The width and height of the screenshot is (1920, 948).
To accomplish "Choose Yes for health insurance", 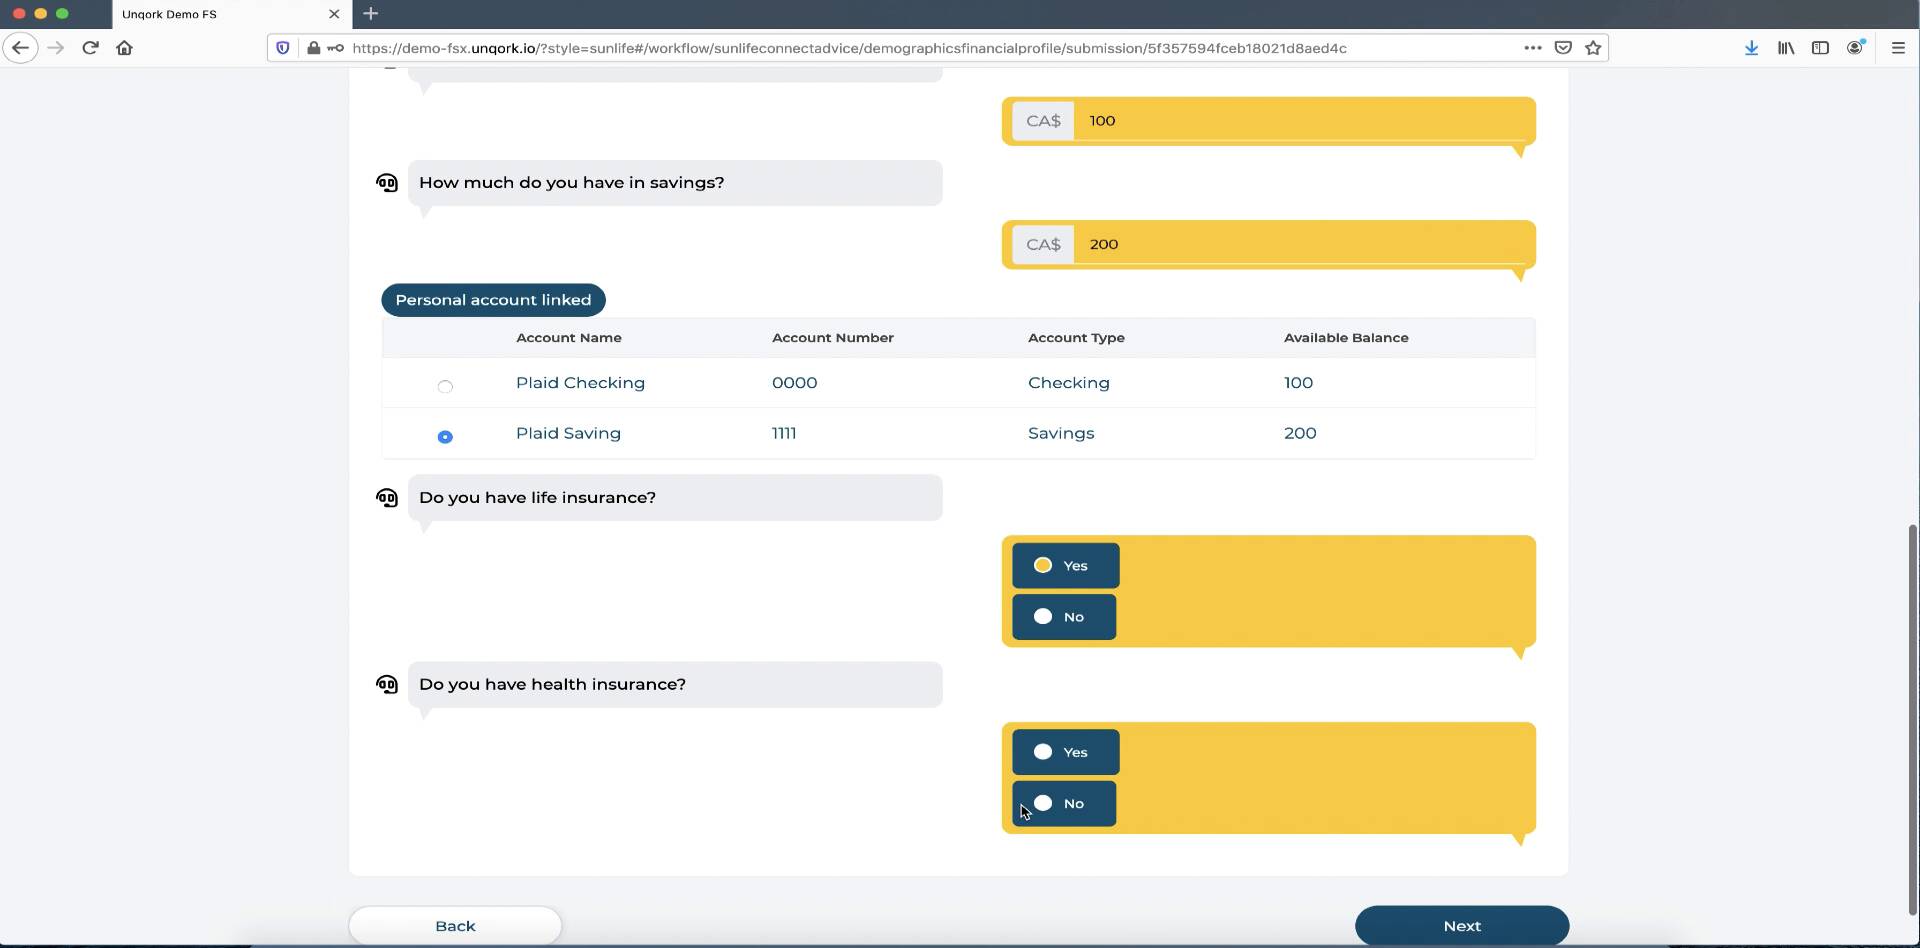I will (1065, 752).
